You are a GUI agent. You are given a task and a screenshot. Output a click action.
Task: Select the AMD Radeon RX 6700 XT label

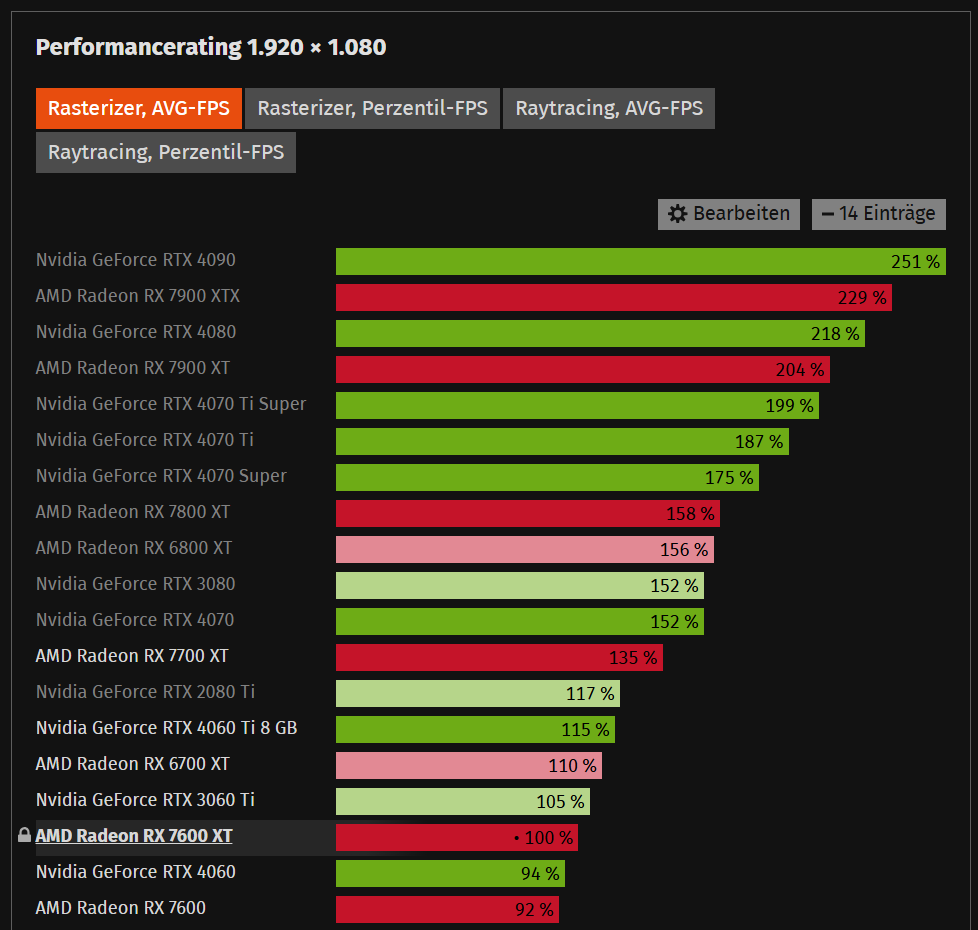pyautogui.click(x=133, y=764)
